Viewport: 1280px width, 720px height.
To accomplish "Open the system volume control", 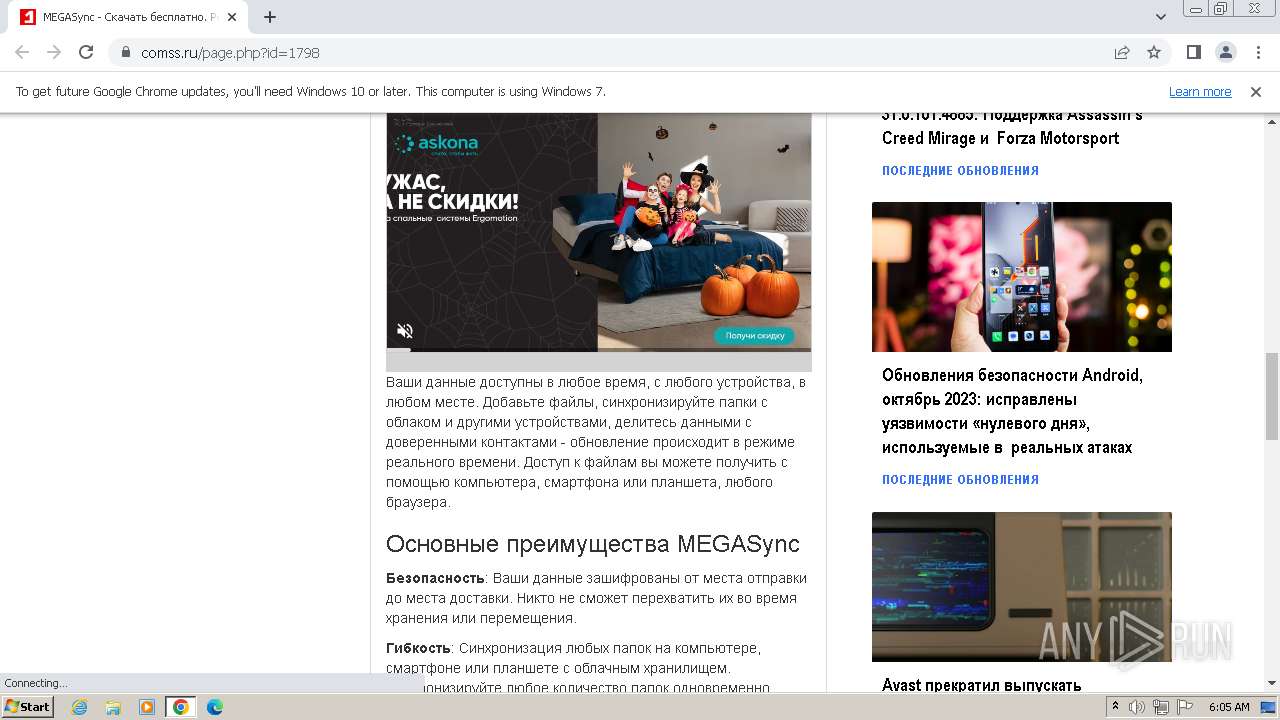I will coord(1137,707).
